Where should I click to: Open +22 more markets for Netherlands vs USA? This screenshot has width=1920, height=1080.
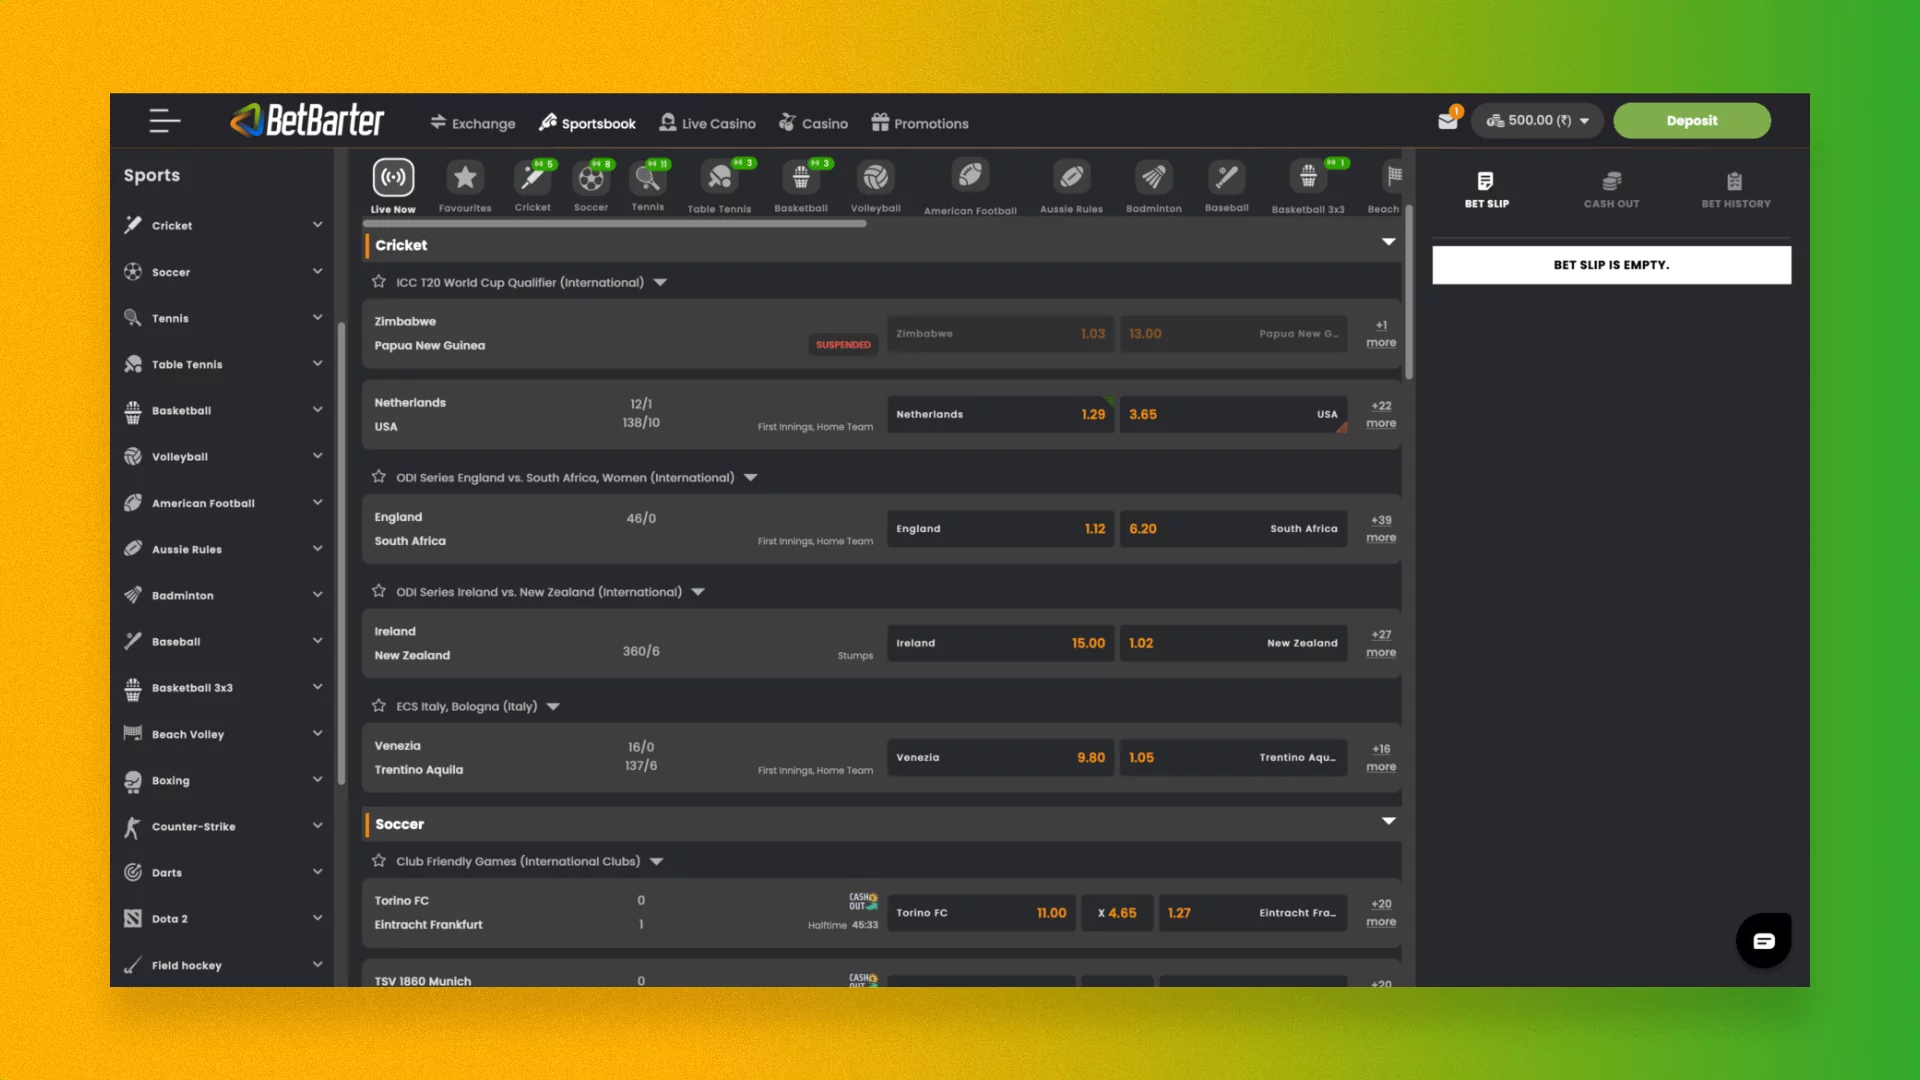tap(1381, 414)
